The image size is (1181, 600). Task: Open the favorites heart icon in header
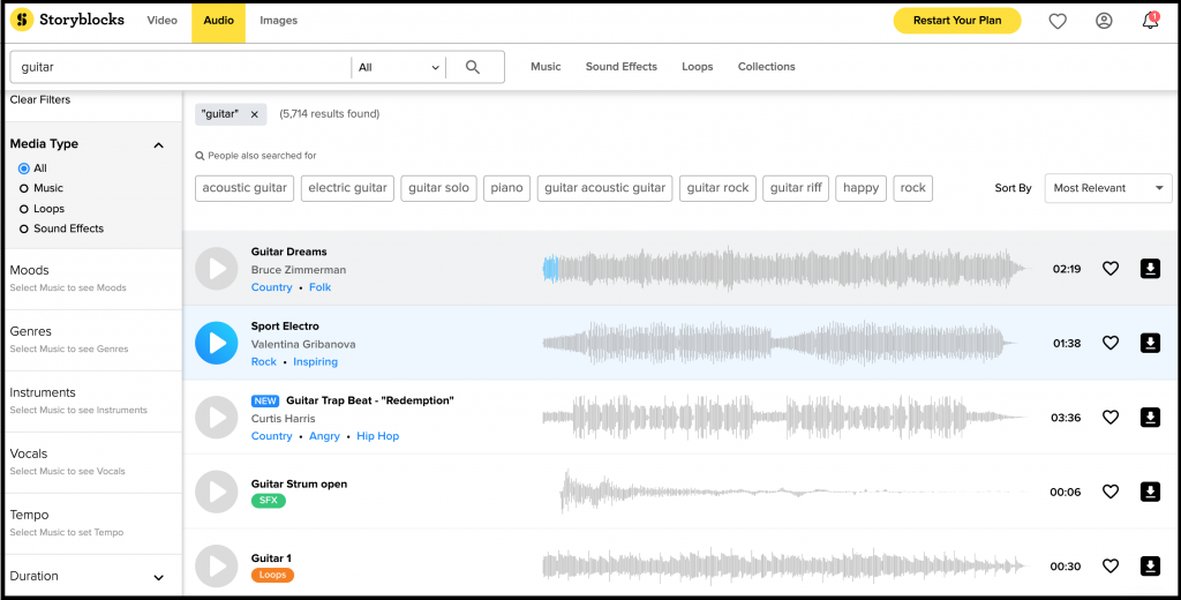pyautogui.click(x=1057, y=21)
